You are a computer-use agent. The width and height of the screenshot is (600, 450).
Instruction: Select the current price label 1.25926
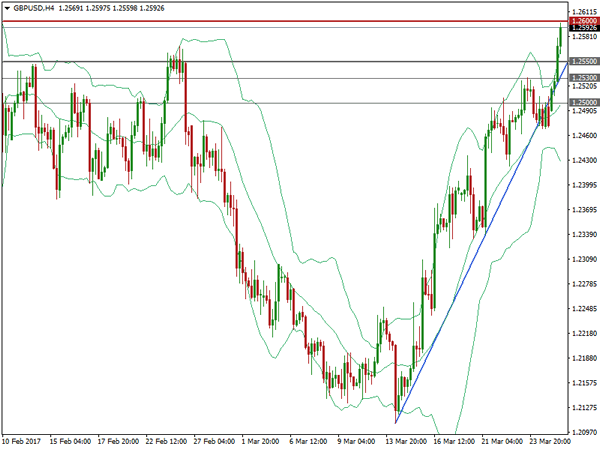[x=584, y=28]
